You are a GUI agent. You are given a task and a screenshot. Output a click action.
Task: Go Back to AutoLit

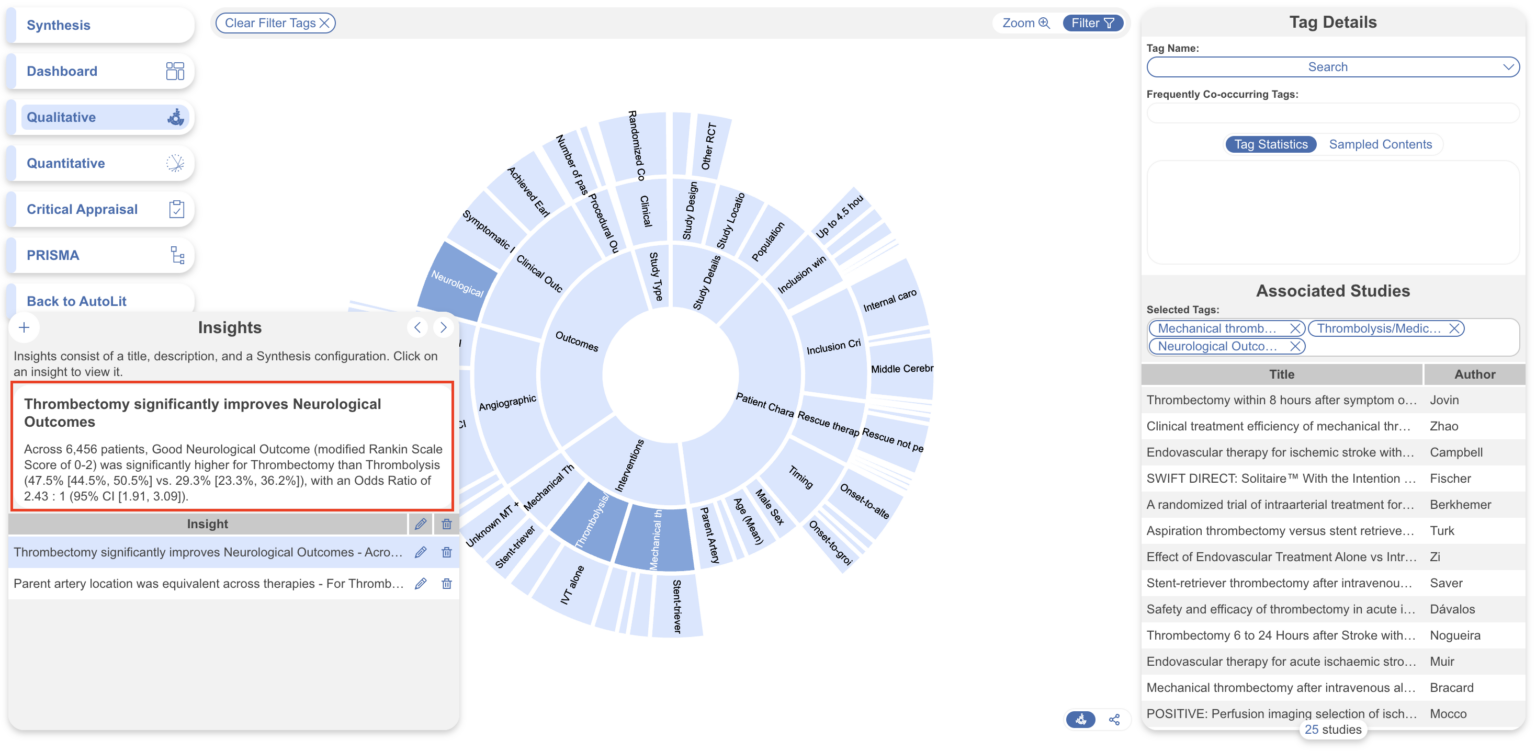[x=100, y=300]
